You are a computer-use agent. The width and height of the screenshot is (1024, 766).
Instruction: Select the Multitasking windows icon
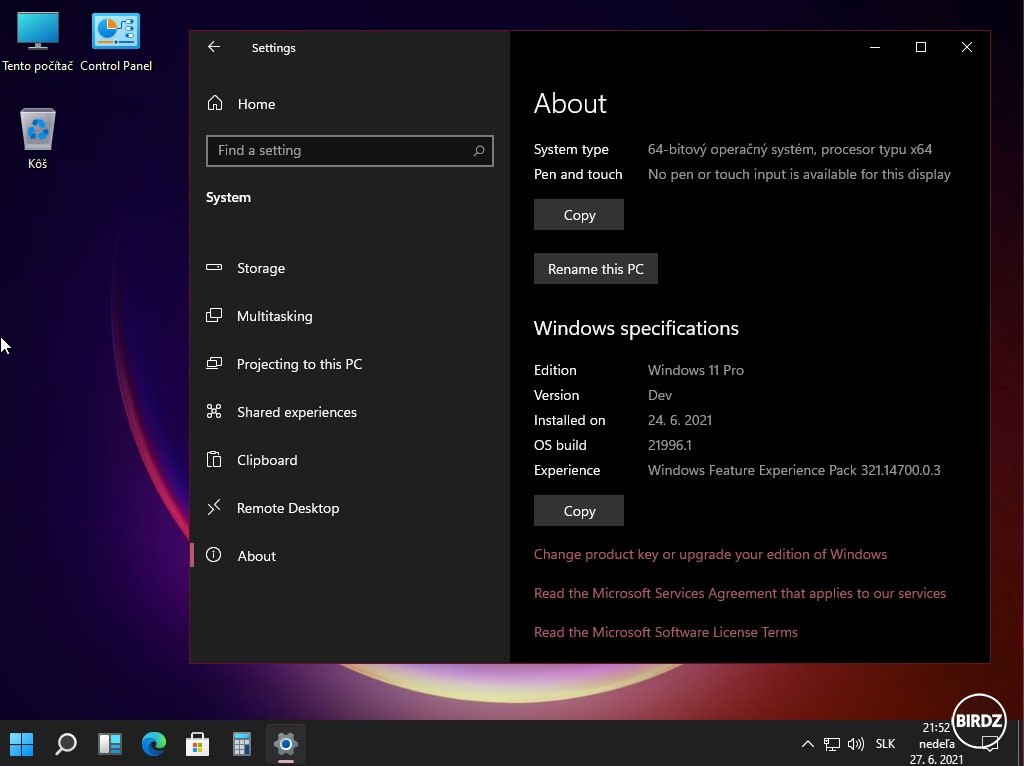coord(214,315)
